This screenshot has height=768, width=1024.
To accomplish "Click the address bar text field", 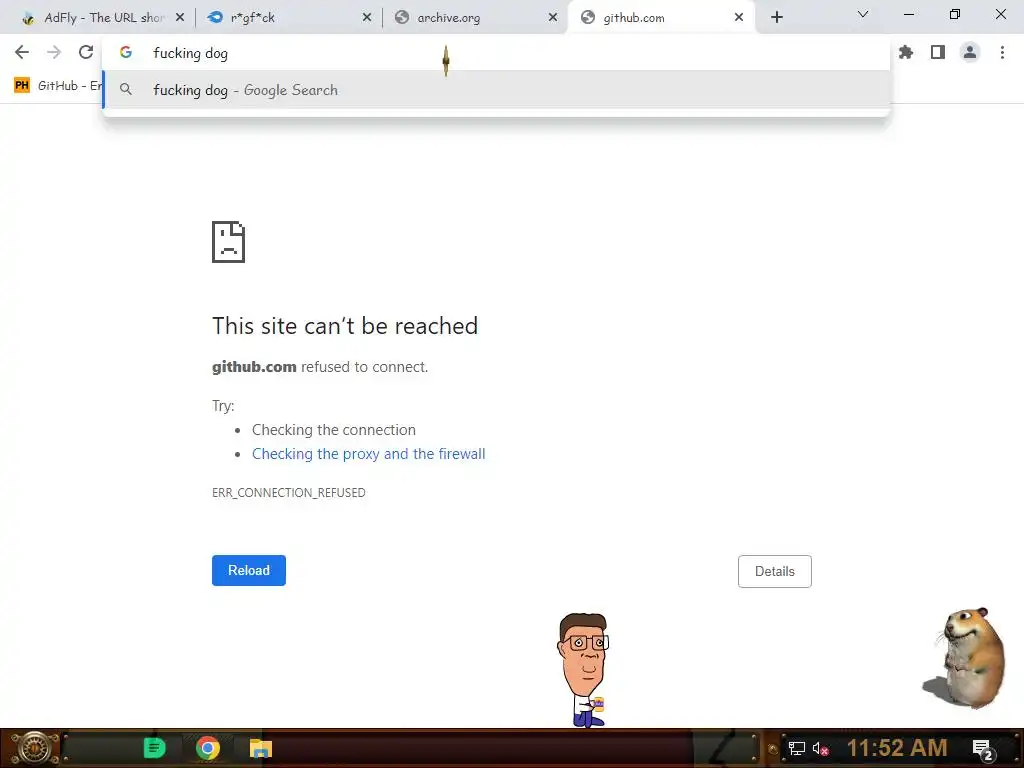I will [496, 53].
